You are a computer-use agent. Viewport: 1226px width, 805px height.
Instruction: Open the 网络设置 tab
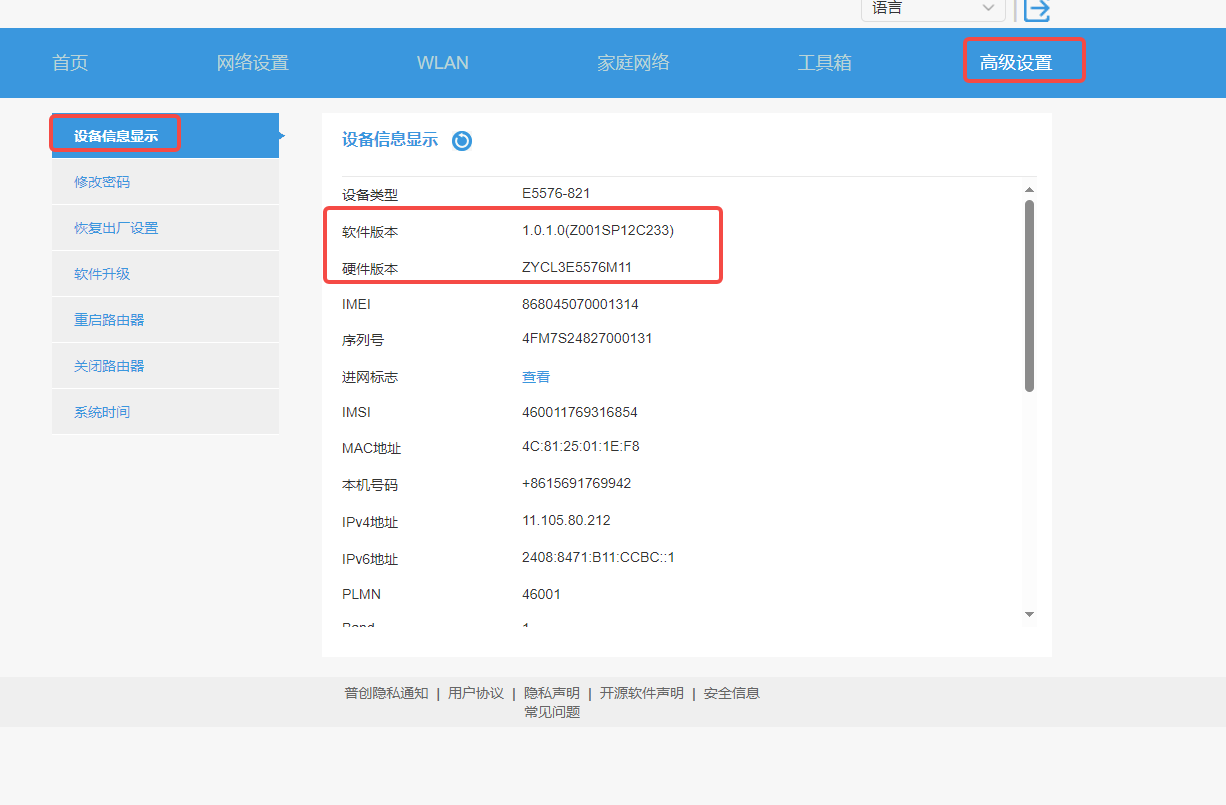pyautogui.click(x=252, y=63)
